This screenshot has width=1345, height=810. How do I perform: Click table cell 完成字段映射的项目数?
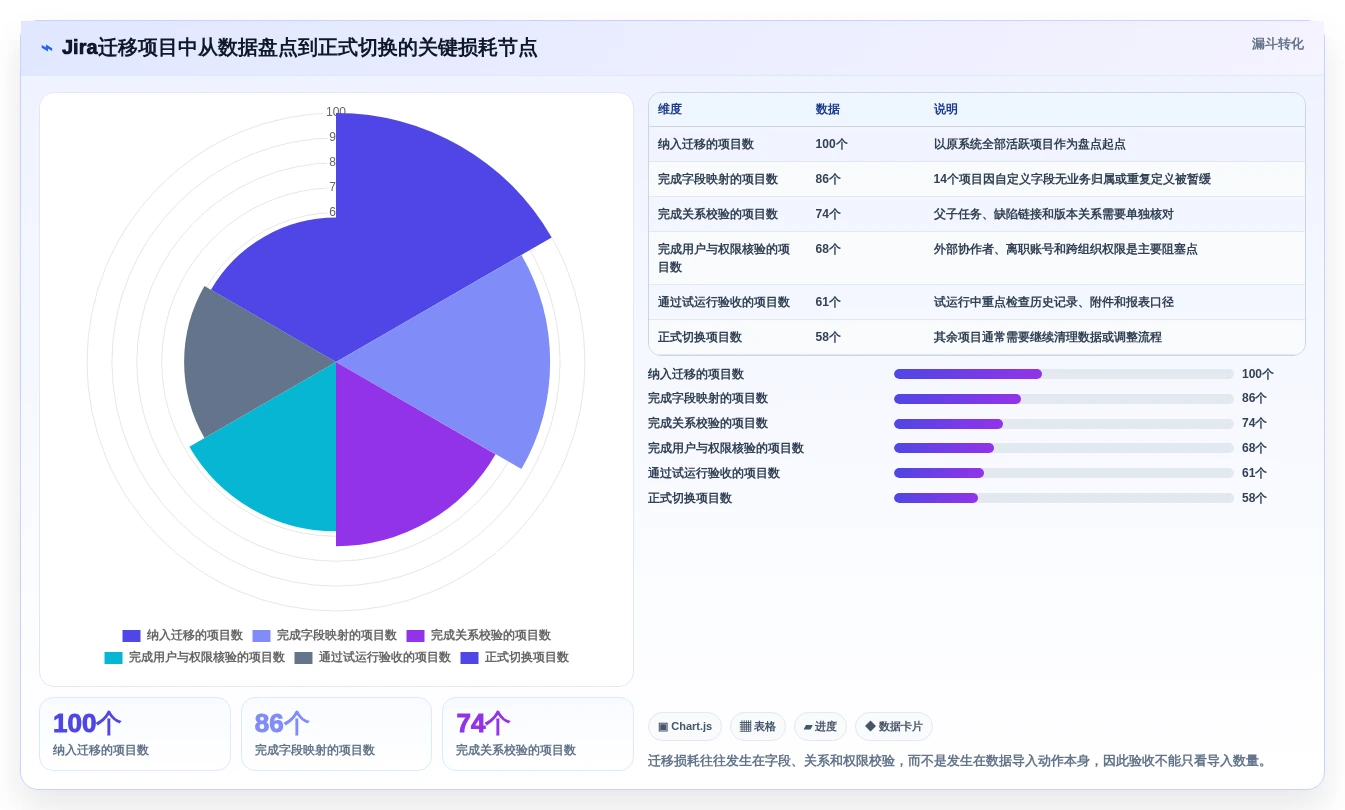718,179
